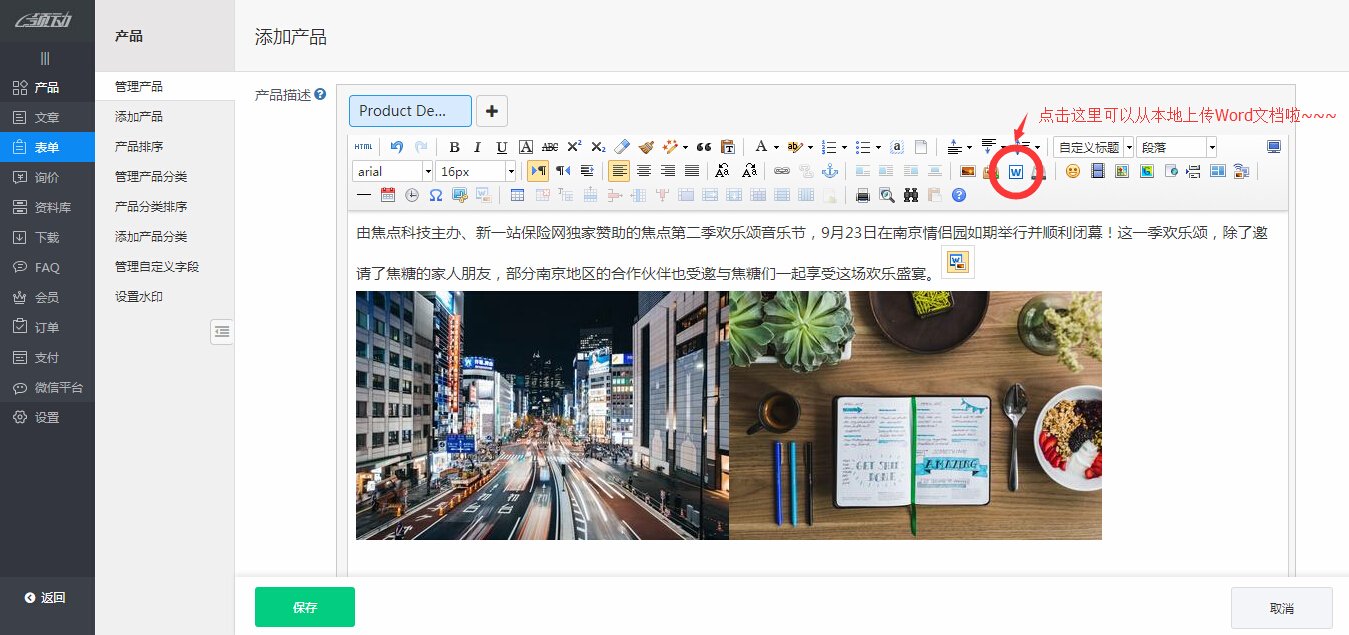Select the Product De... description tab
The width and height of the screenshot is (1349, 635).
click(x=409, y=111)
